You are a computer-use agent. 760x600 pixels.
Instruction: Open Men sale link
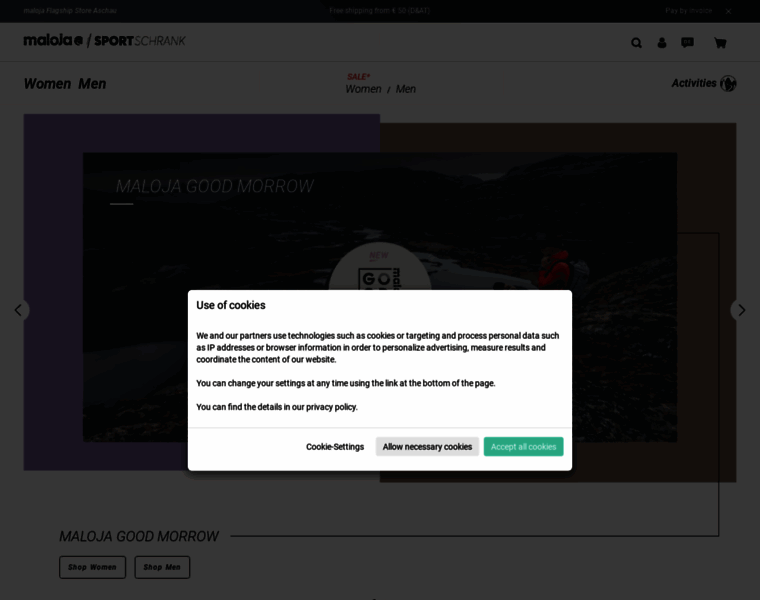406,89
